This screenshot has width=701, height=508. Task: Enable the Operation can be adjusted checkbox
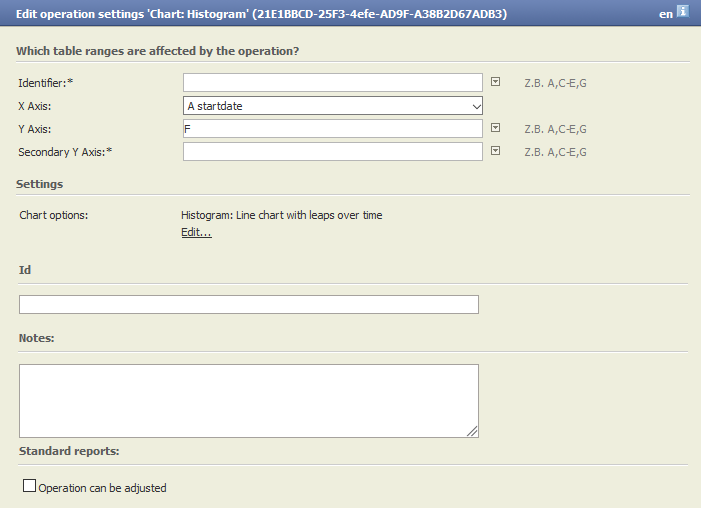coord(30,486)
